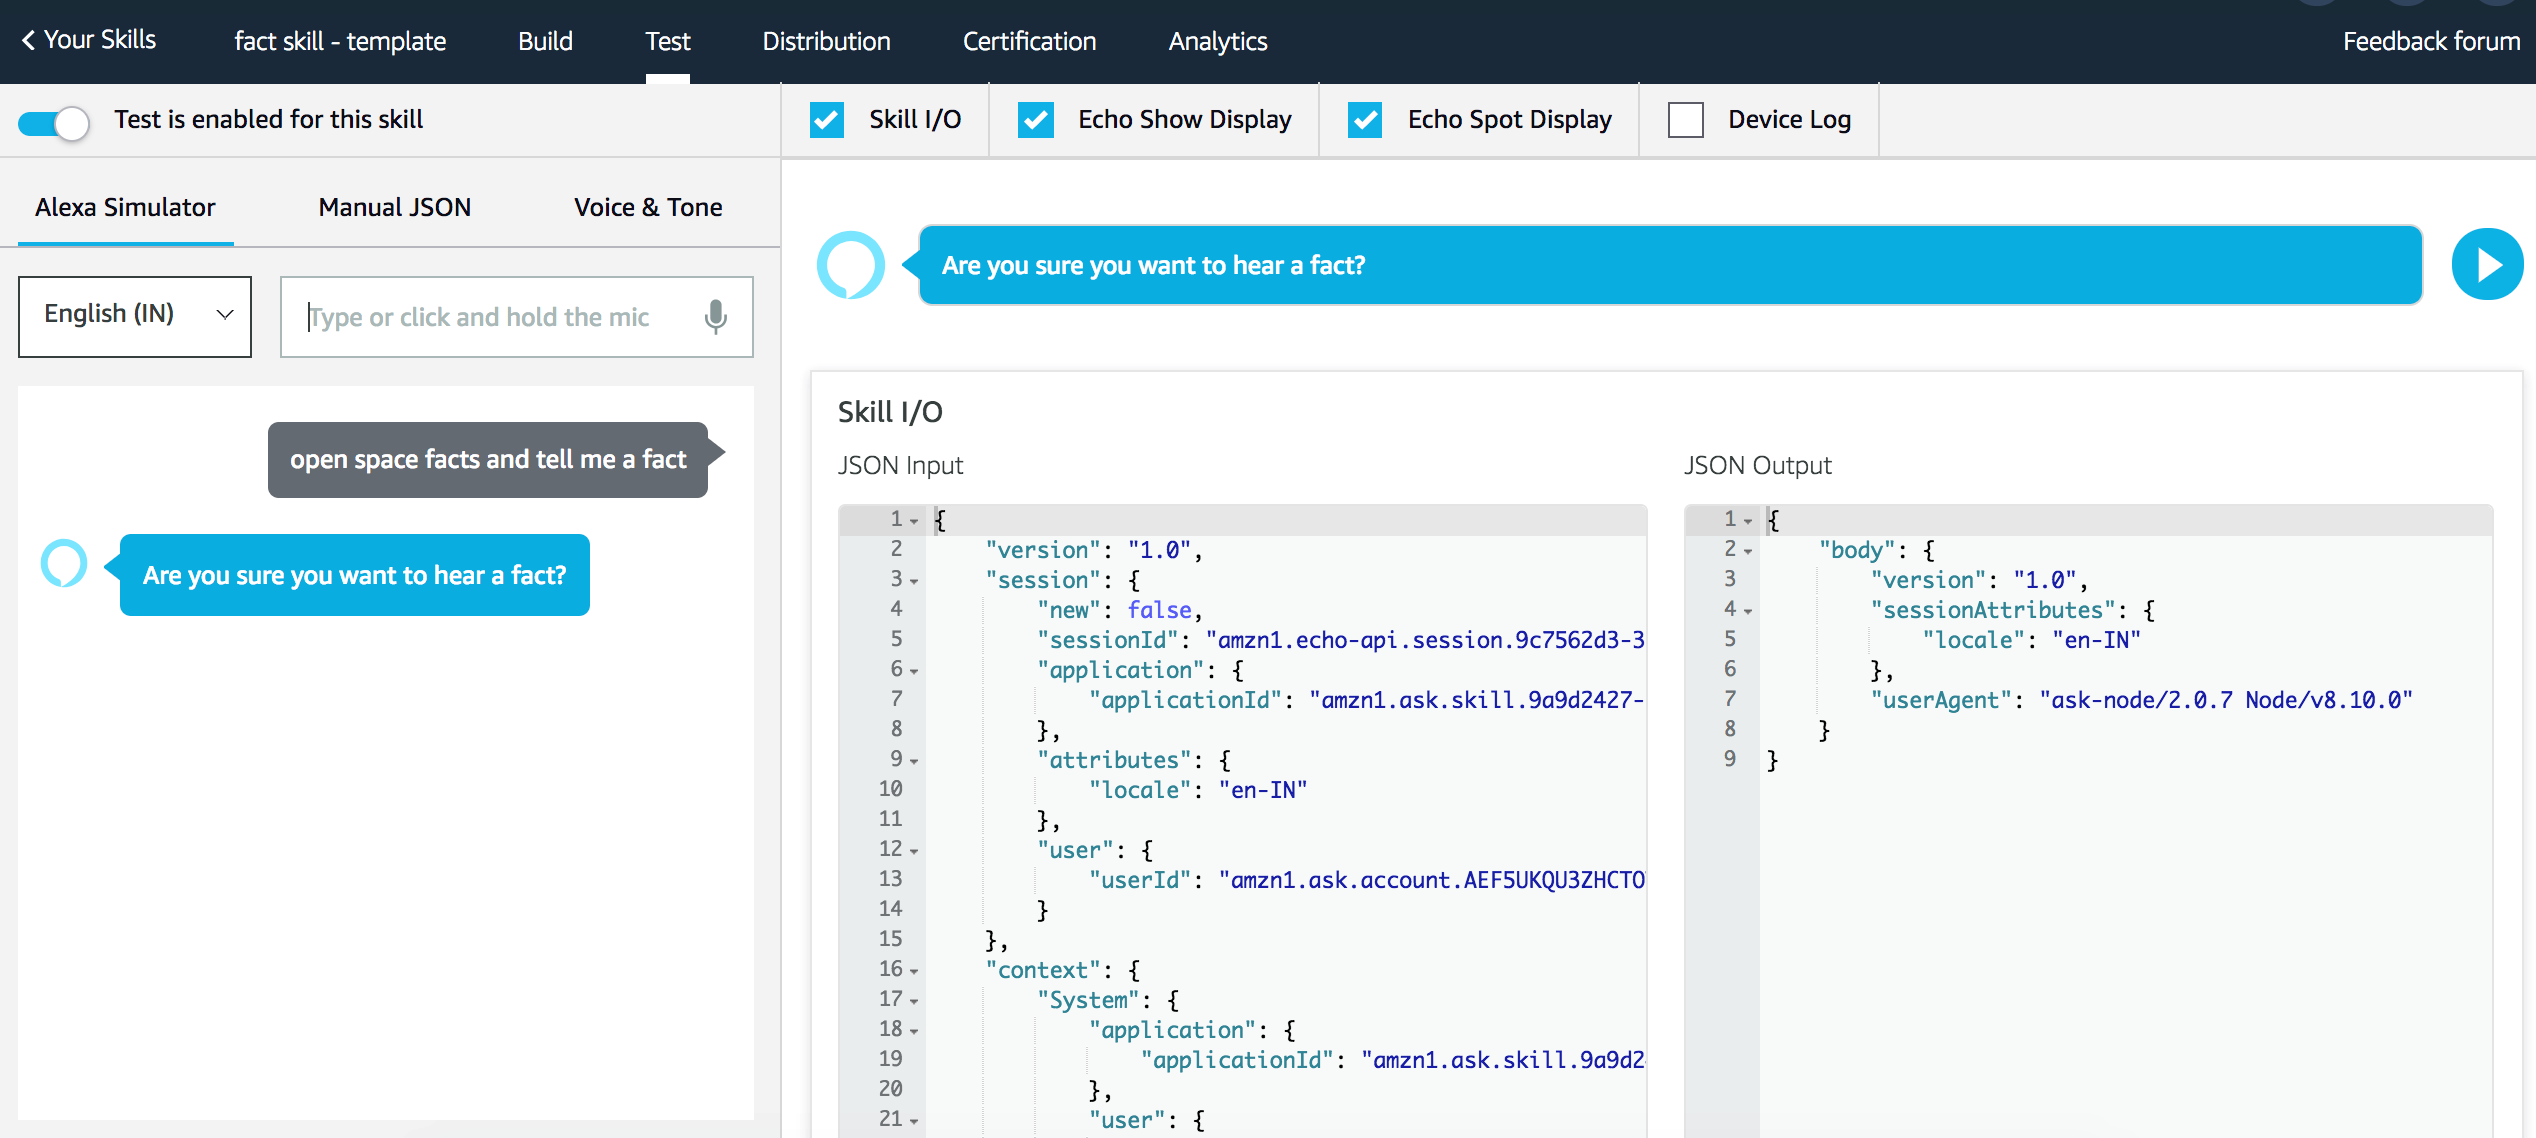Open the English (IN) language dropdown
This screenshot has width=2536, height=1138.
134,314
